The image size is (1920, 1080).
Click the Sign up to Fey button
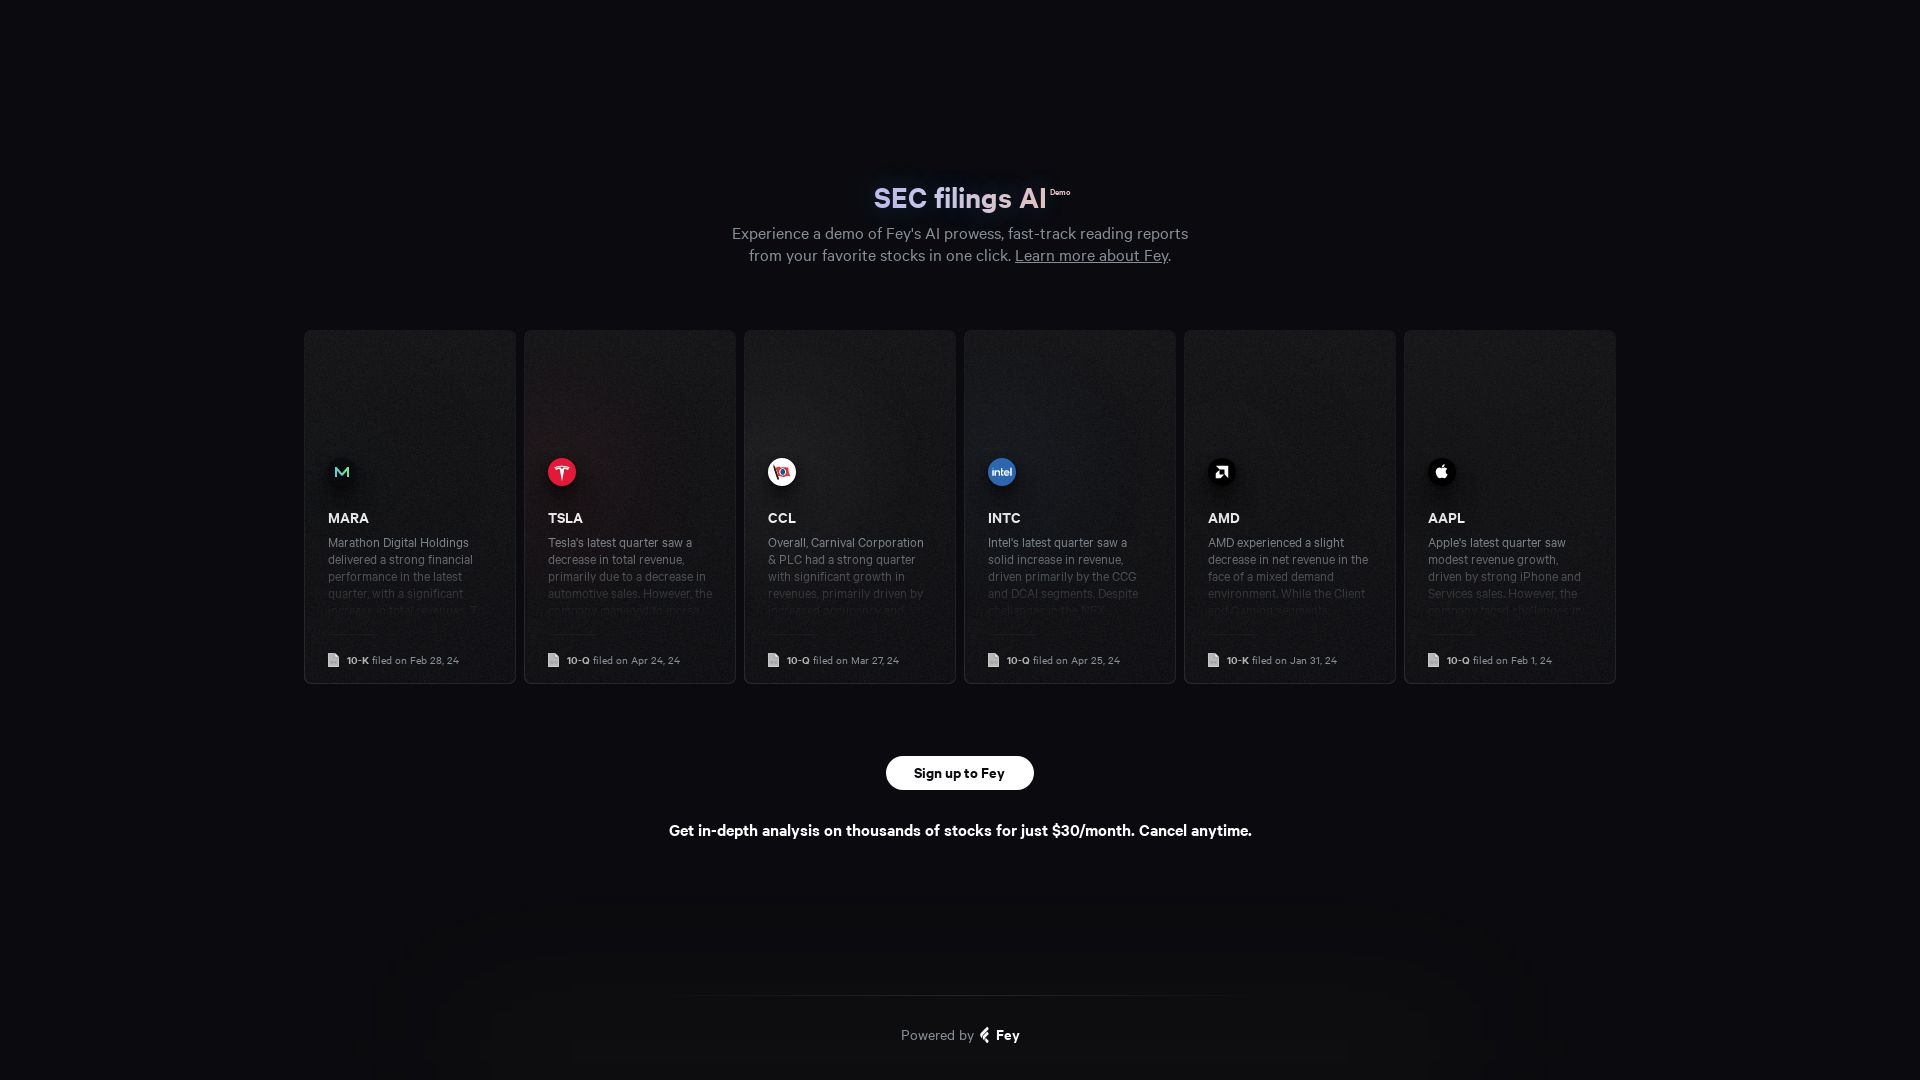click(x=960, y=773)
